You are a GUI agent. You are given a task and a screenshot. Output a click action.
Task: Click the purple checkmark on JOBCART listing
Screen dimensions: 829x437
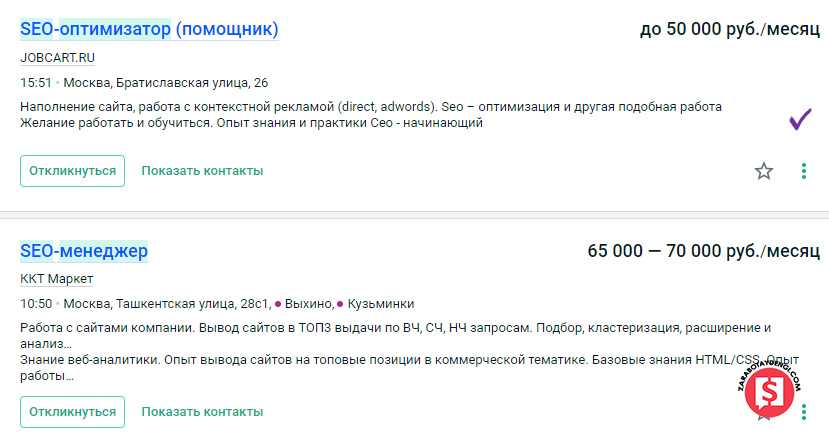[800, 119]
